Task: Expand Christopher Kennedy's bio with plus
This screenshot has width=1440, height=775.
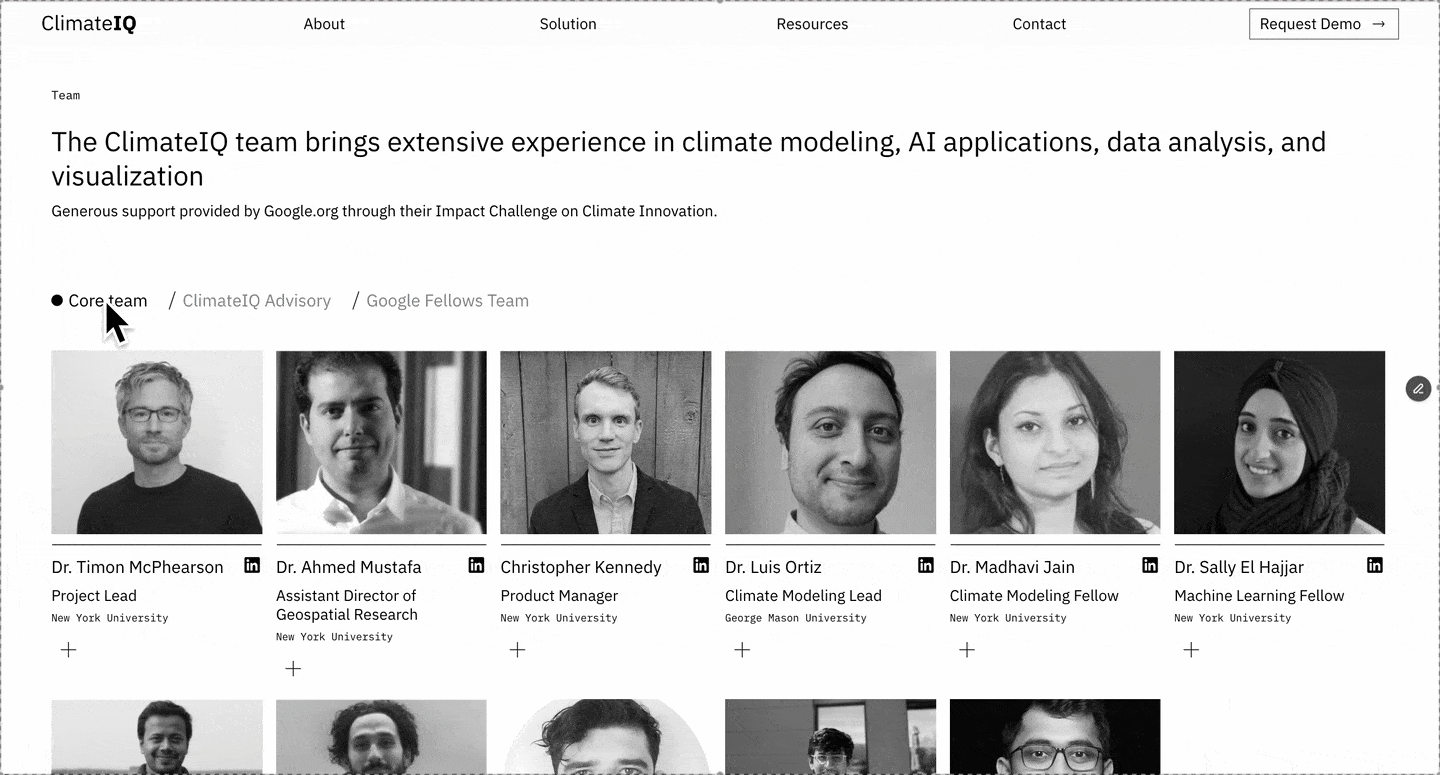Action: pyautogui.click(x=517, y=650)
